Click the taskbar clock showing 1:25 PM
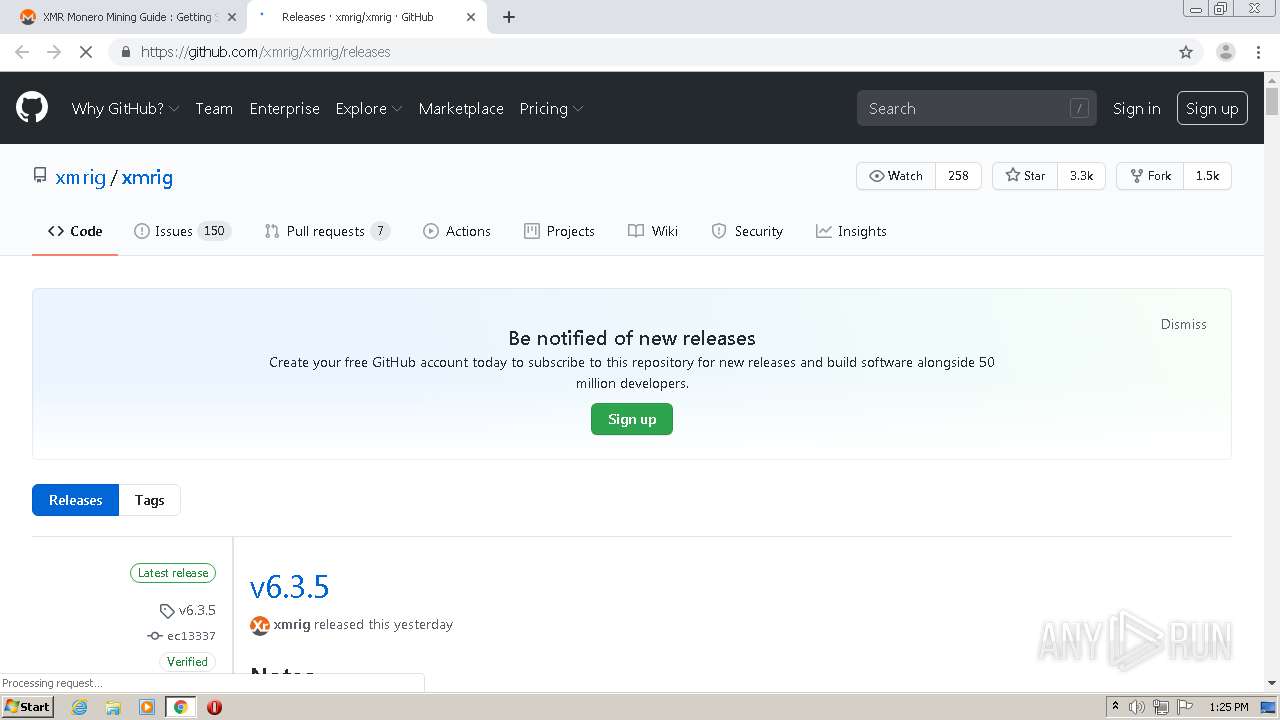The width and height of the screenshot is (1280, 720). coord(1229,707)
